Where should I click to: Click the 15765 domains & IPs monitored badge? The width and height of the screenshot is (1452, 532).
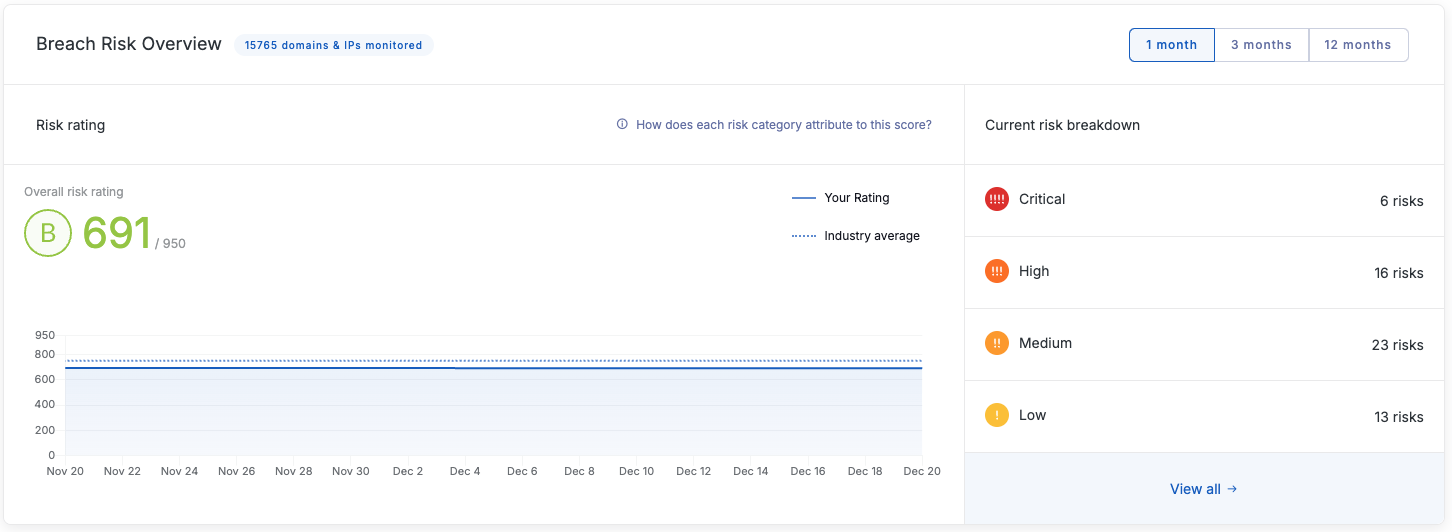click(x=333, y=45)
